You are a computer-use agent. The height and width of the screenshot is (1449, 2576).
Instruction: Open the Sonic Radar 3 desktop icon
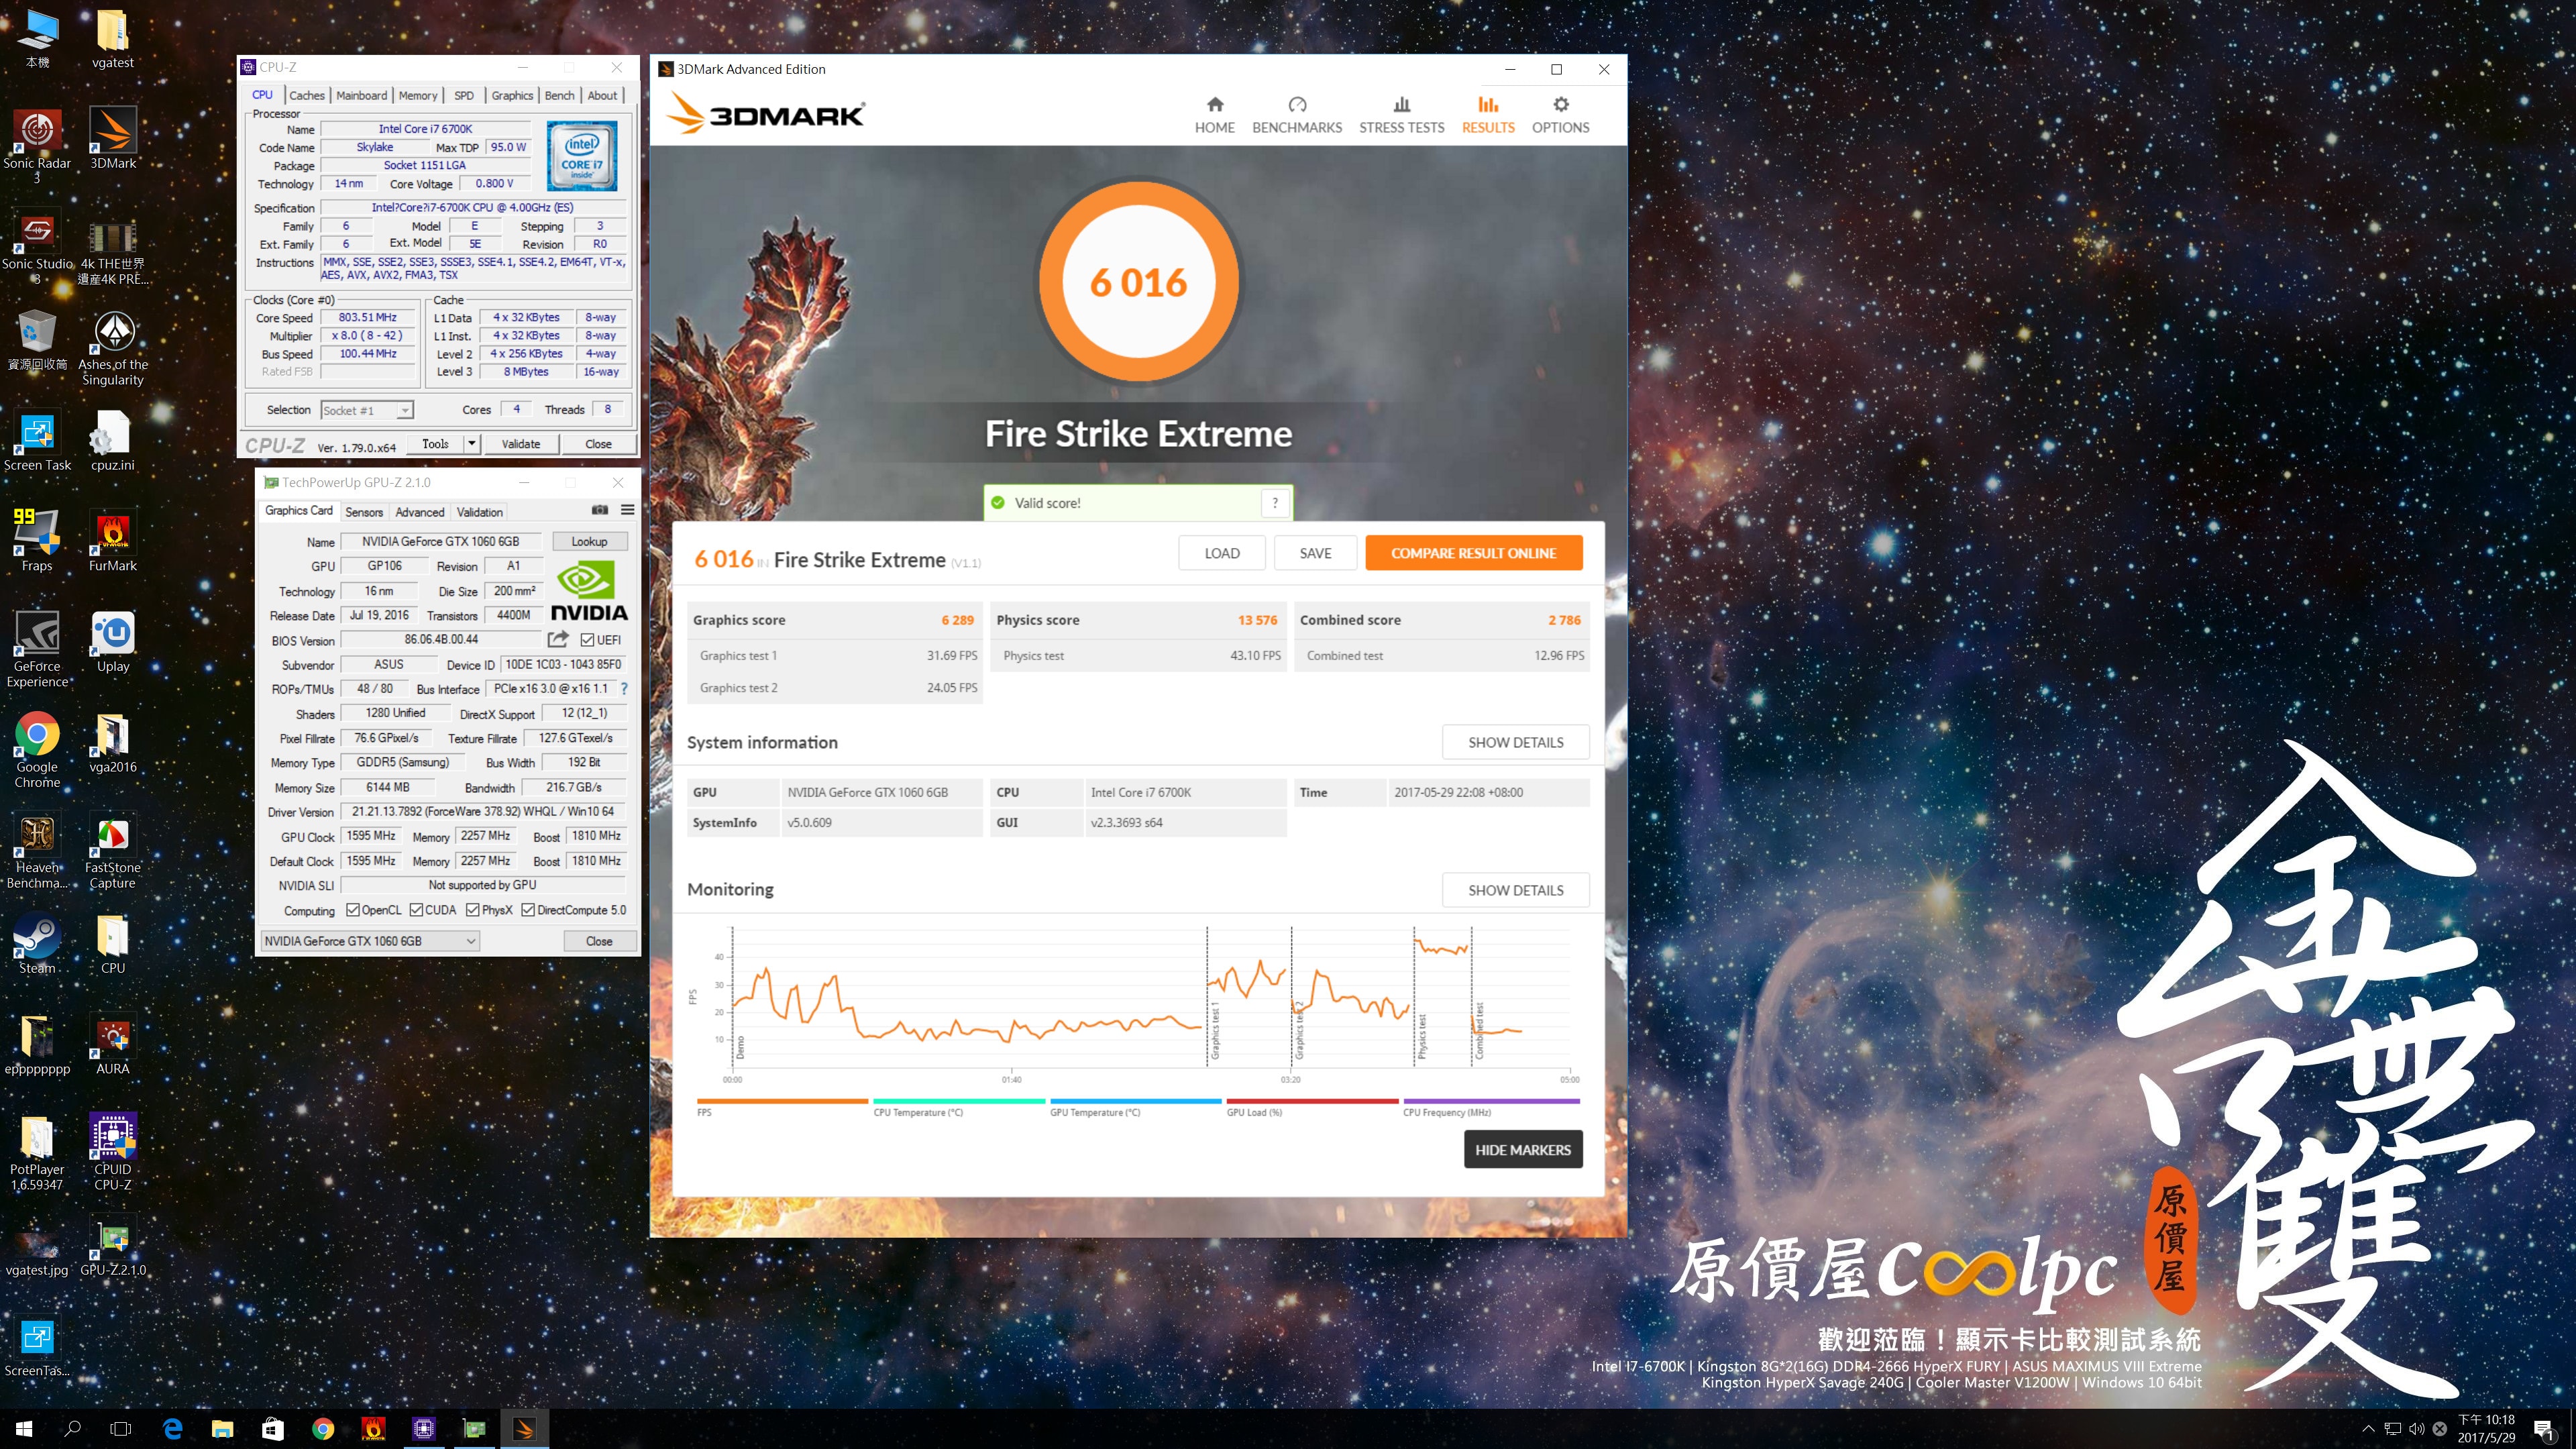point(37,146)
